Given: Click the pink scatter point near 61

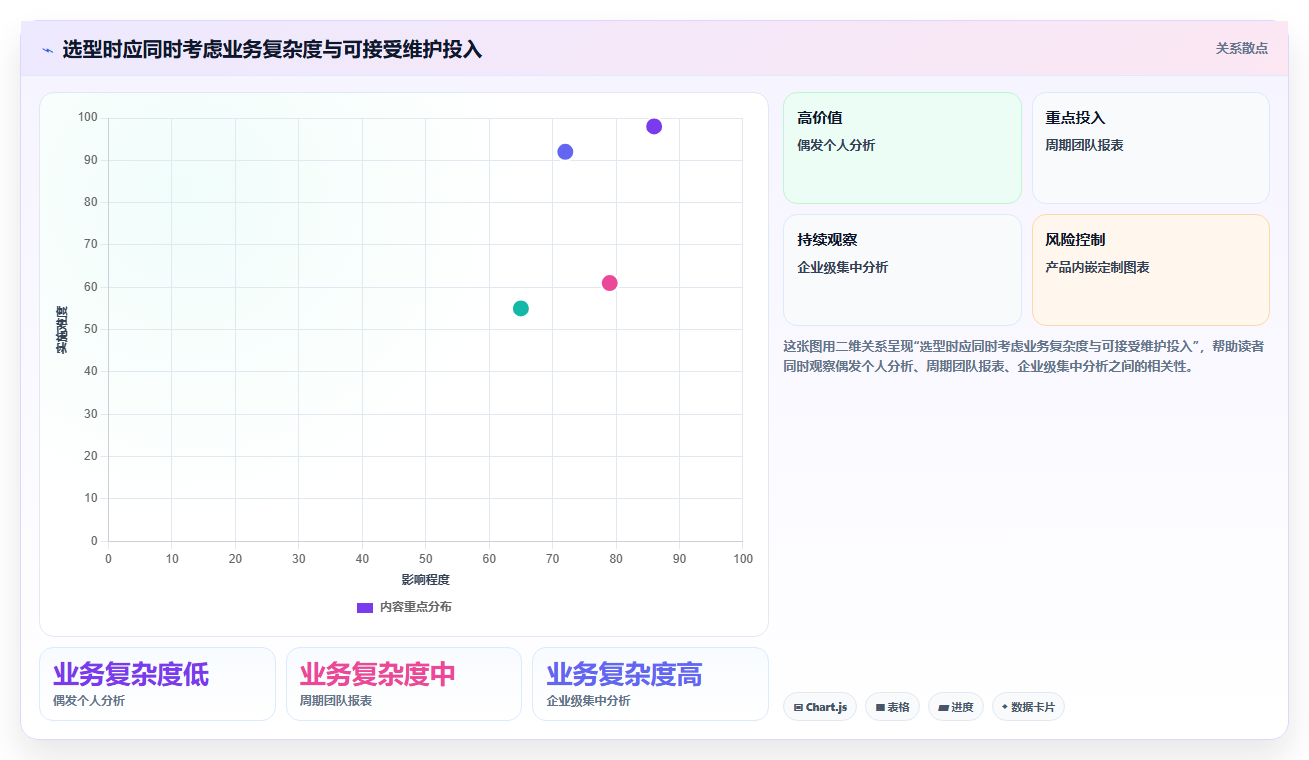Looking at the screenshot, I should click(609, 283).
